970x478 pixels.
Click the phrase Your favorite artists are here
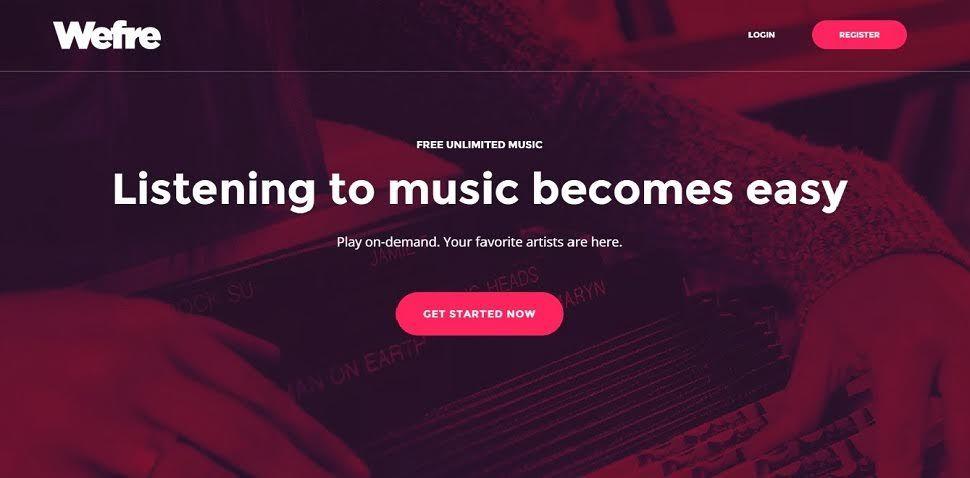(533, 242)
